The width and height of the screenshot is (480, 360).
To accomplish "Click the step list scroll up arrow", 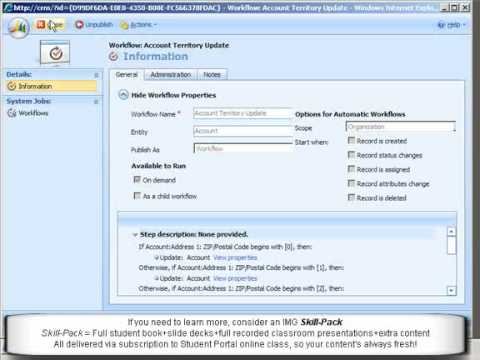I will pyautogui.click(x=451, y=231).
